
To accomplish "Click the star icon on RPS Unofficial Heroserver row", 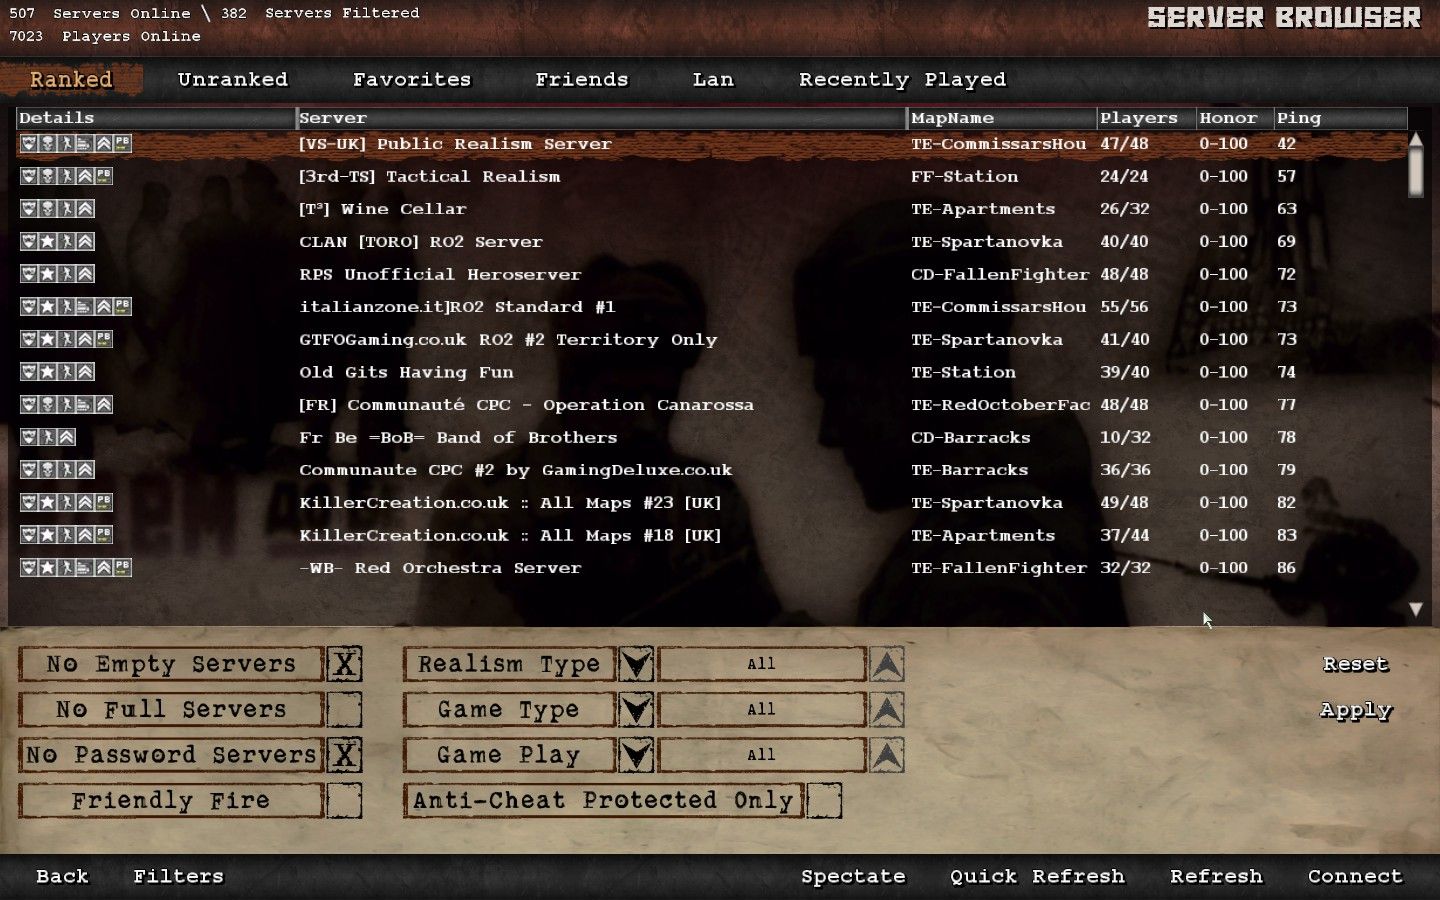I will pyautogui.click(x=47, y=274).
